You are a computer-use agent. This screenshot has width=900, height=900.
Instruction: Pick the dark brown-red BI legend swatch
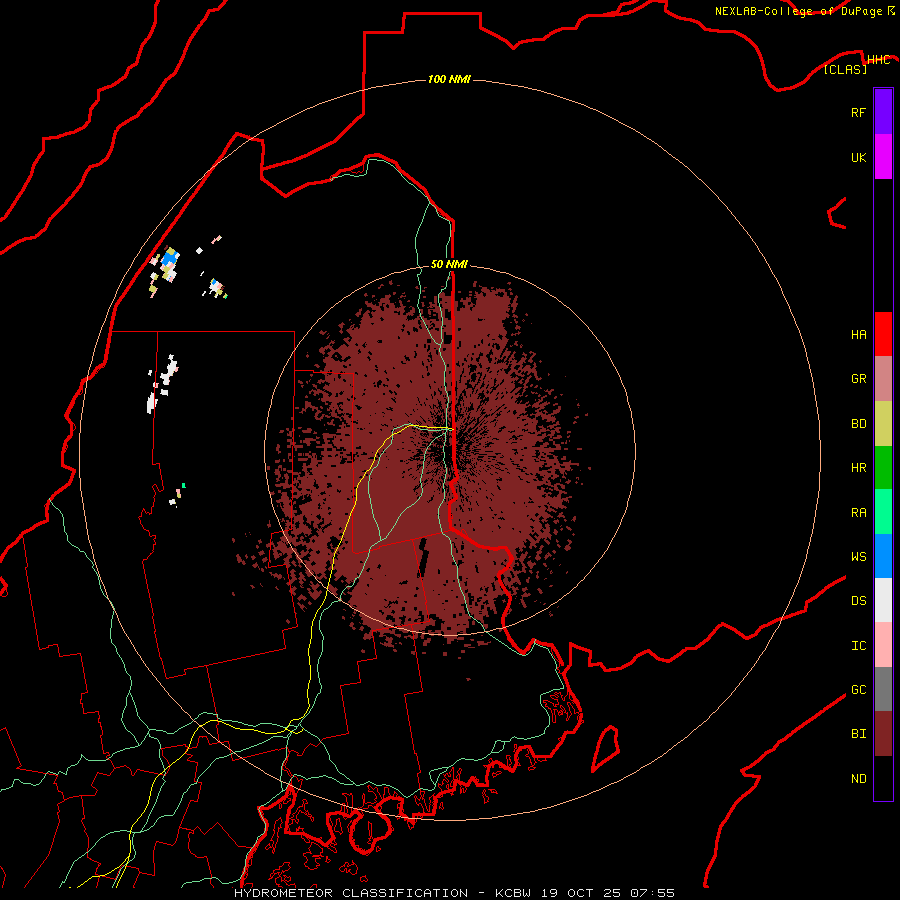(x=883, y=734)
